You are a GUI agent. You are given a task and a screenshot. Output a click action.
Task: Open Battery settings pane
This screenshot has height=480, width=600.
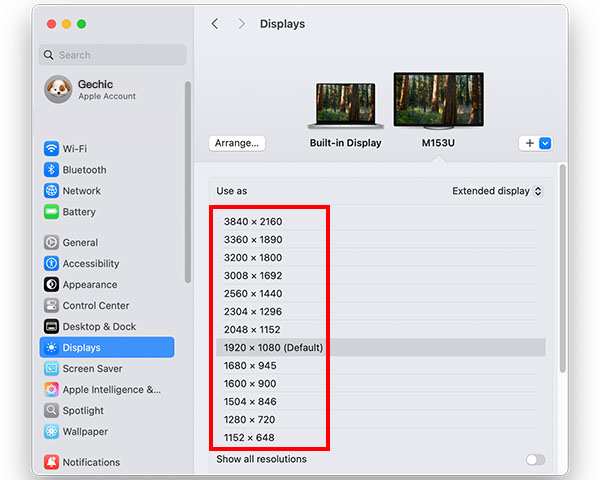point(107,211)
